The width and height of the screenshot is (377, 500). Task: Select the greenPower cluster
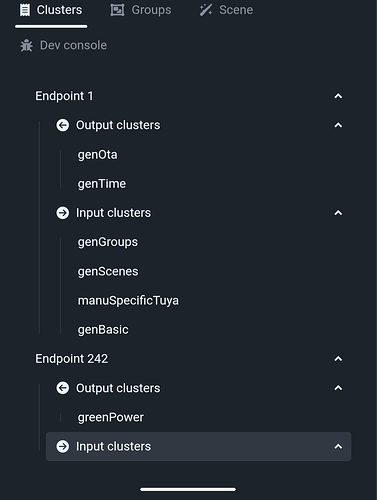[111, 417]
